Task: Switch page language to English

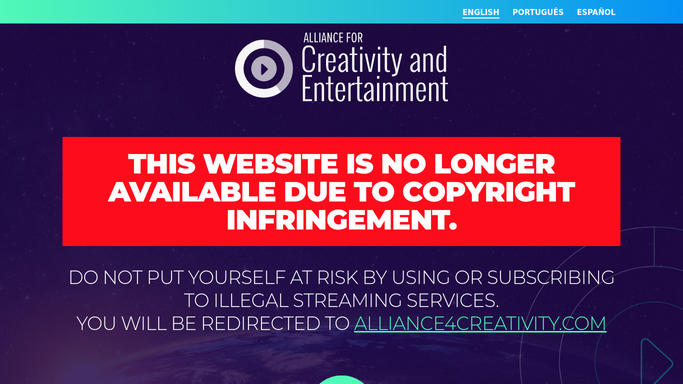Action: coord(480,12)
